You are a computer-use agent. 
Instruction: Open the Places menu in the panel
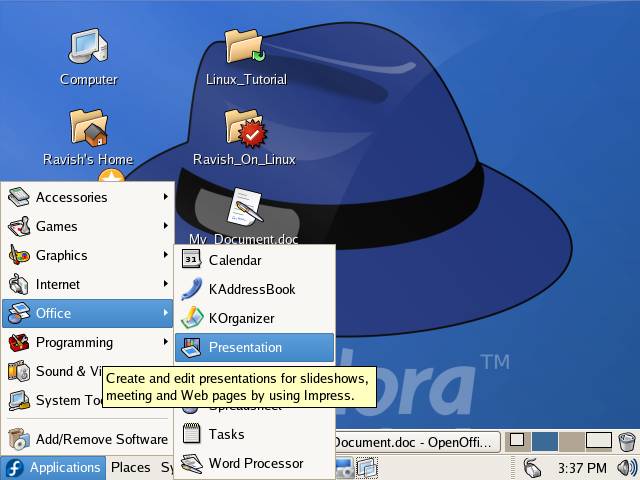(x=130, y=467)
